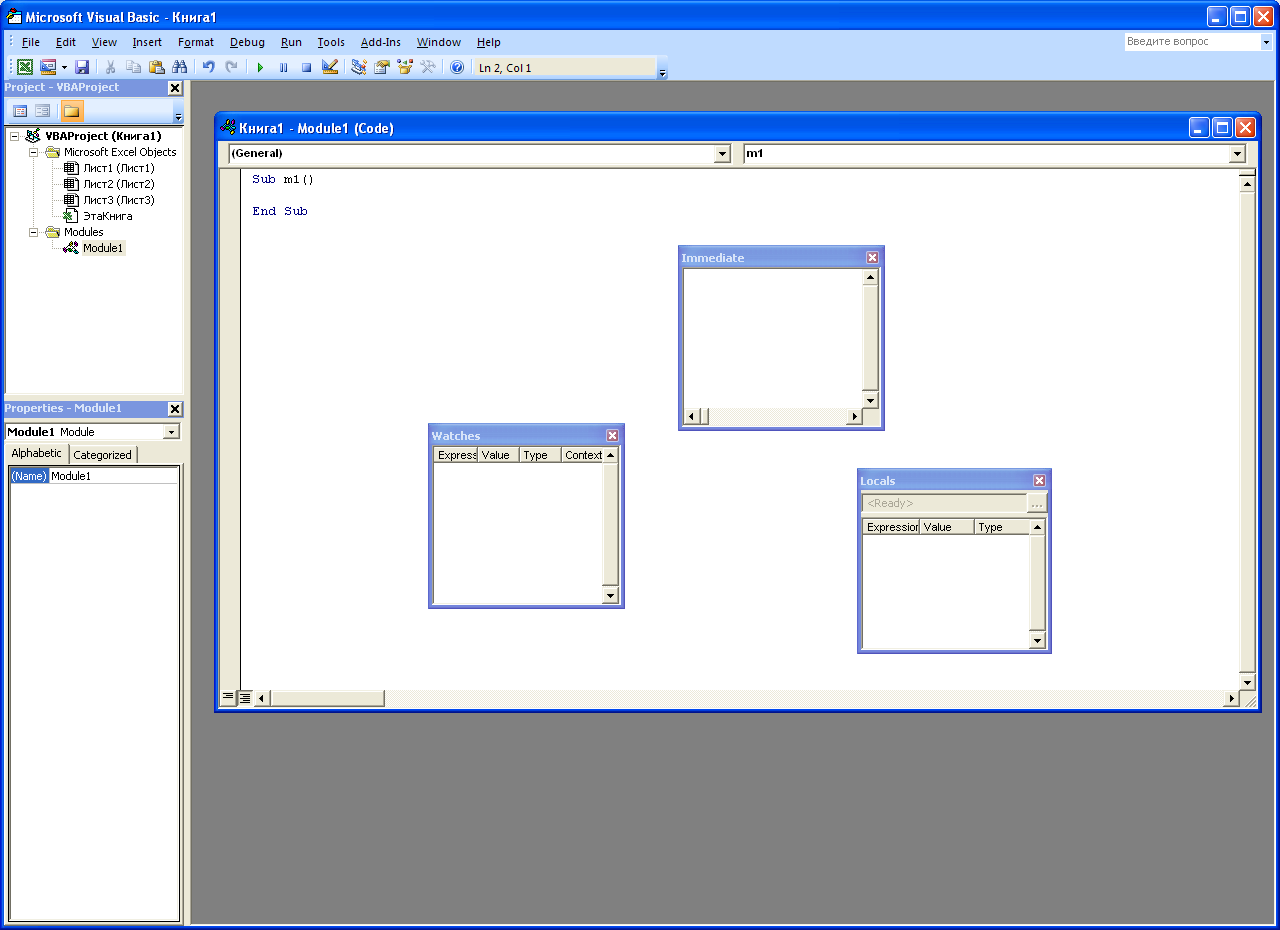
Task: Close the Properties - Module1 panel
Action: 175,409
